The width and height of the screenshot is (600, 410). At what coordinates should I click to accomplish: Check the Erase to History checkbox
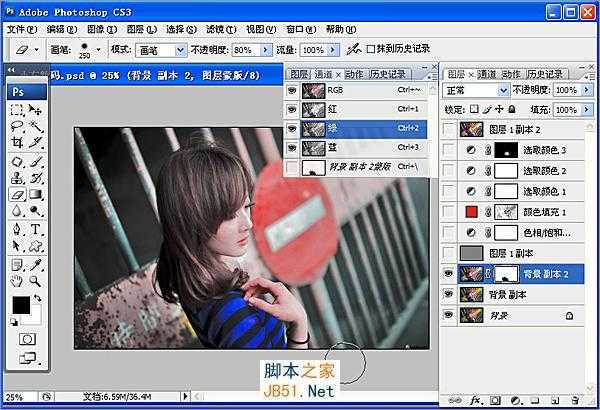coord(371,49)
